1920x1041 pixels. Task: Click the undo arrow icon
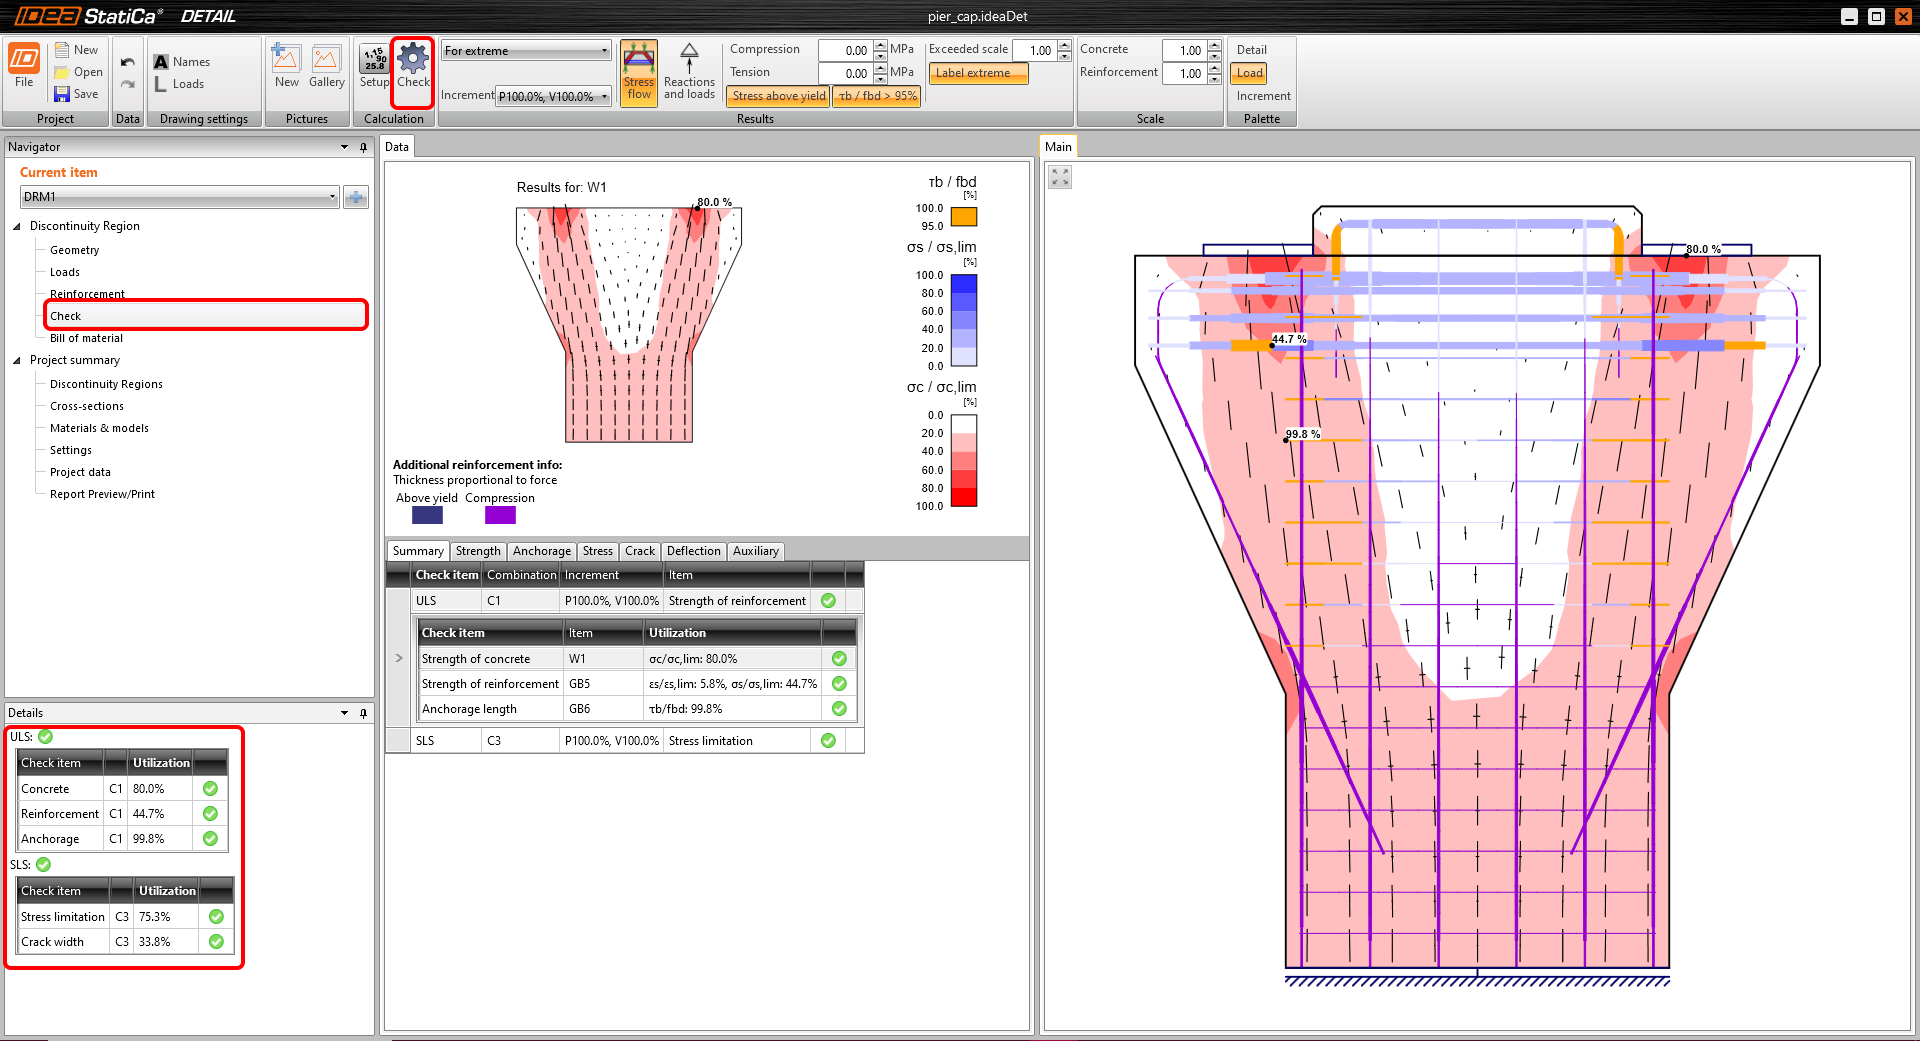[x=127, y=62]
